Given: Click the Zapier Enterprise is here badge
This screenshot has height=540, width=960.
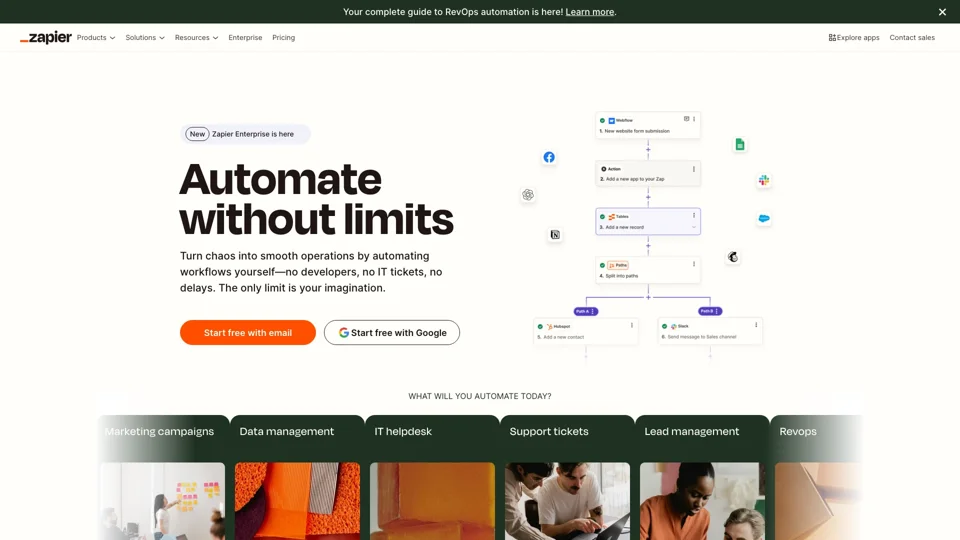Looking at the screenshot, I should click(246, 134).
